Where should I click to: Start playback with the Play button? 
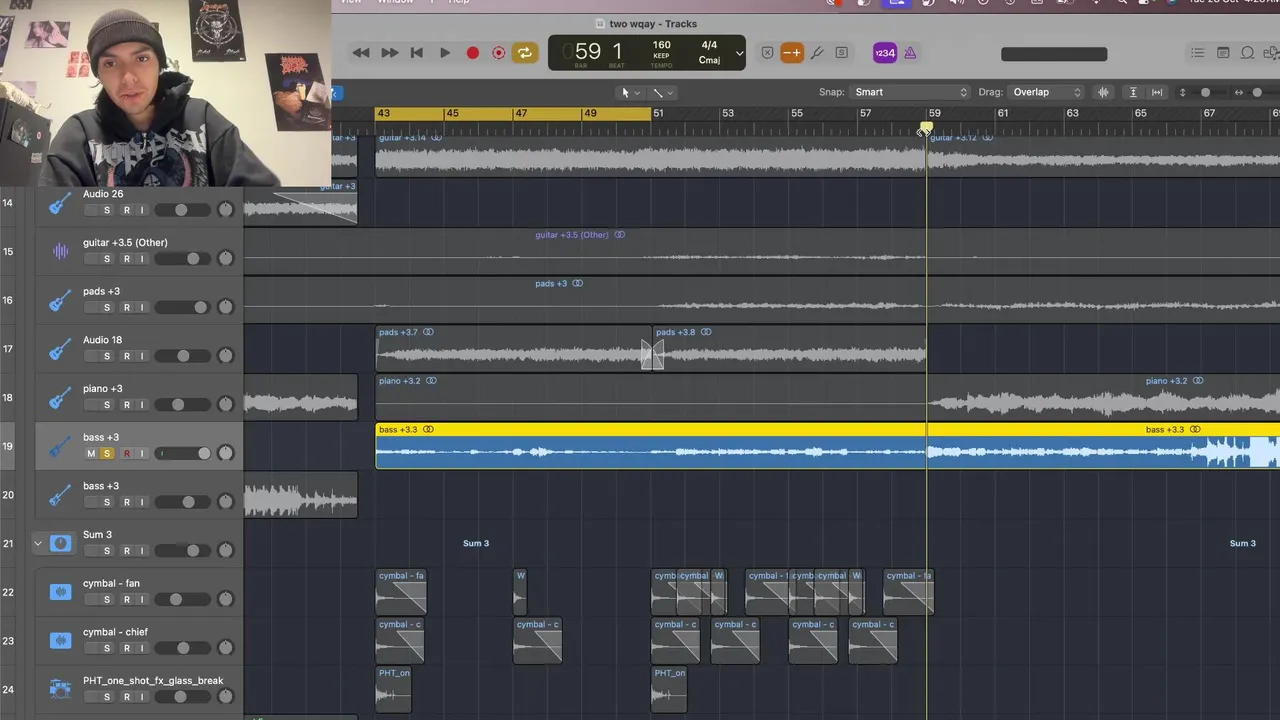[445, 53]
